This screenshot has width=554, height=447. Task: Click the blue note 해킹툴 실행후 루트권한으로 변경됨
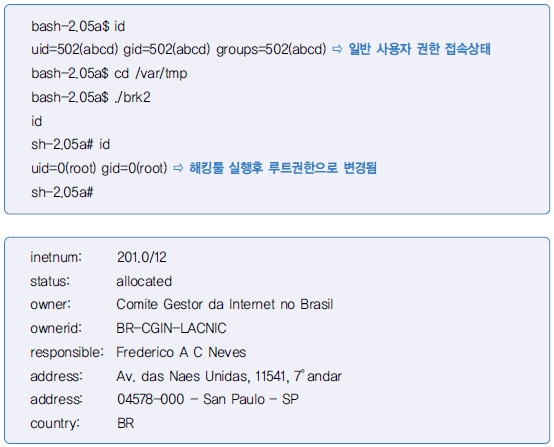tap(283, 167)
